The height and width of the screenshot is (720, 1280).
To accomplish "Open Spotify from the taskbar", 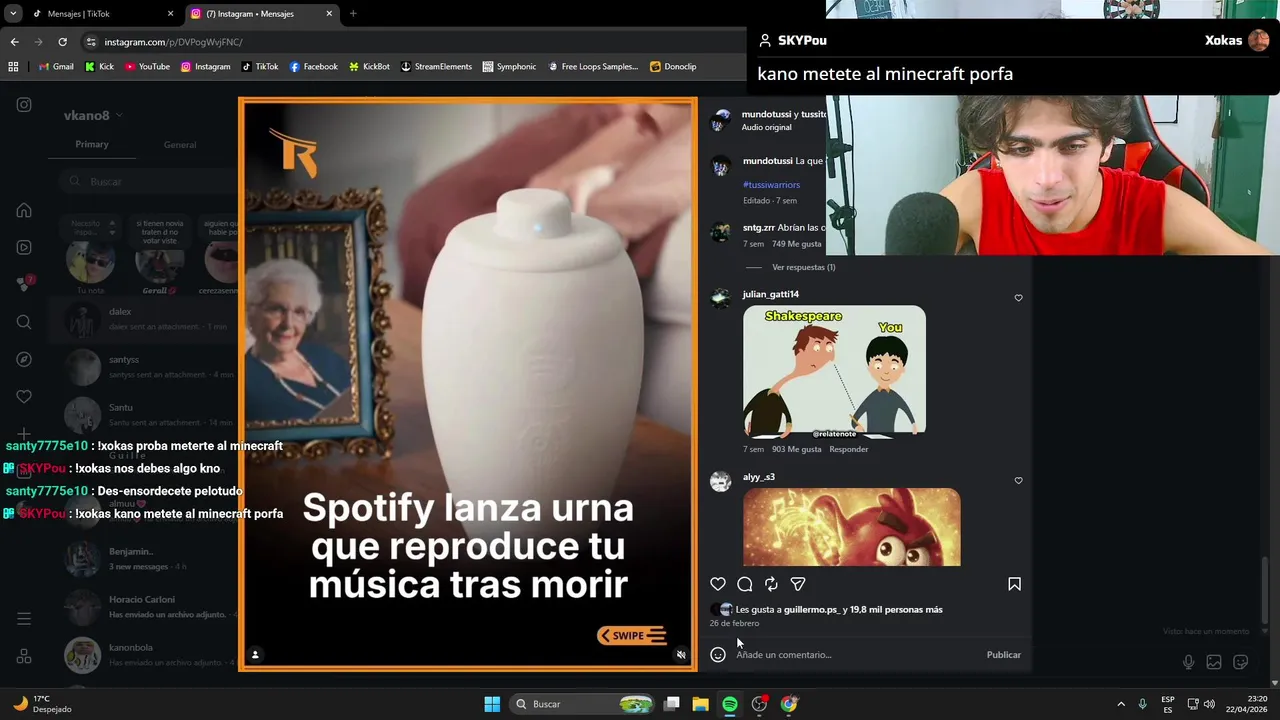I will tap(730, 704).
